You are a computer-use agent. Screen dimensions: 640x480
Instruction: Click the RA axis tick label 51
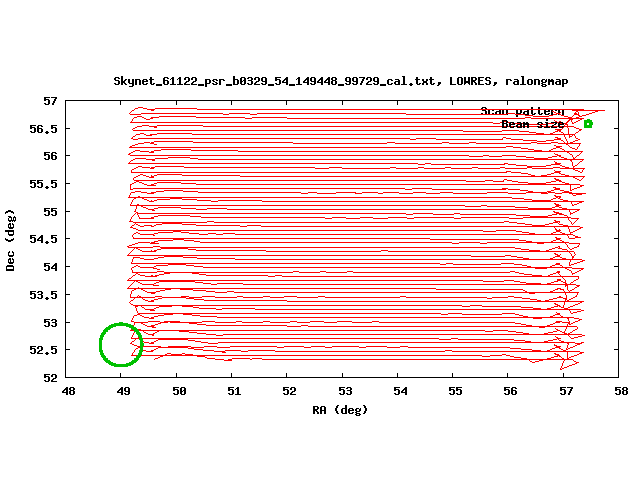[234, 391]
